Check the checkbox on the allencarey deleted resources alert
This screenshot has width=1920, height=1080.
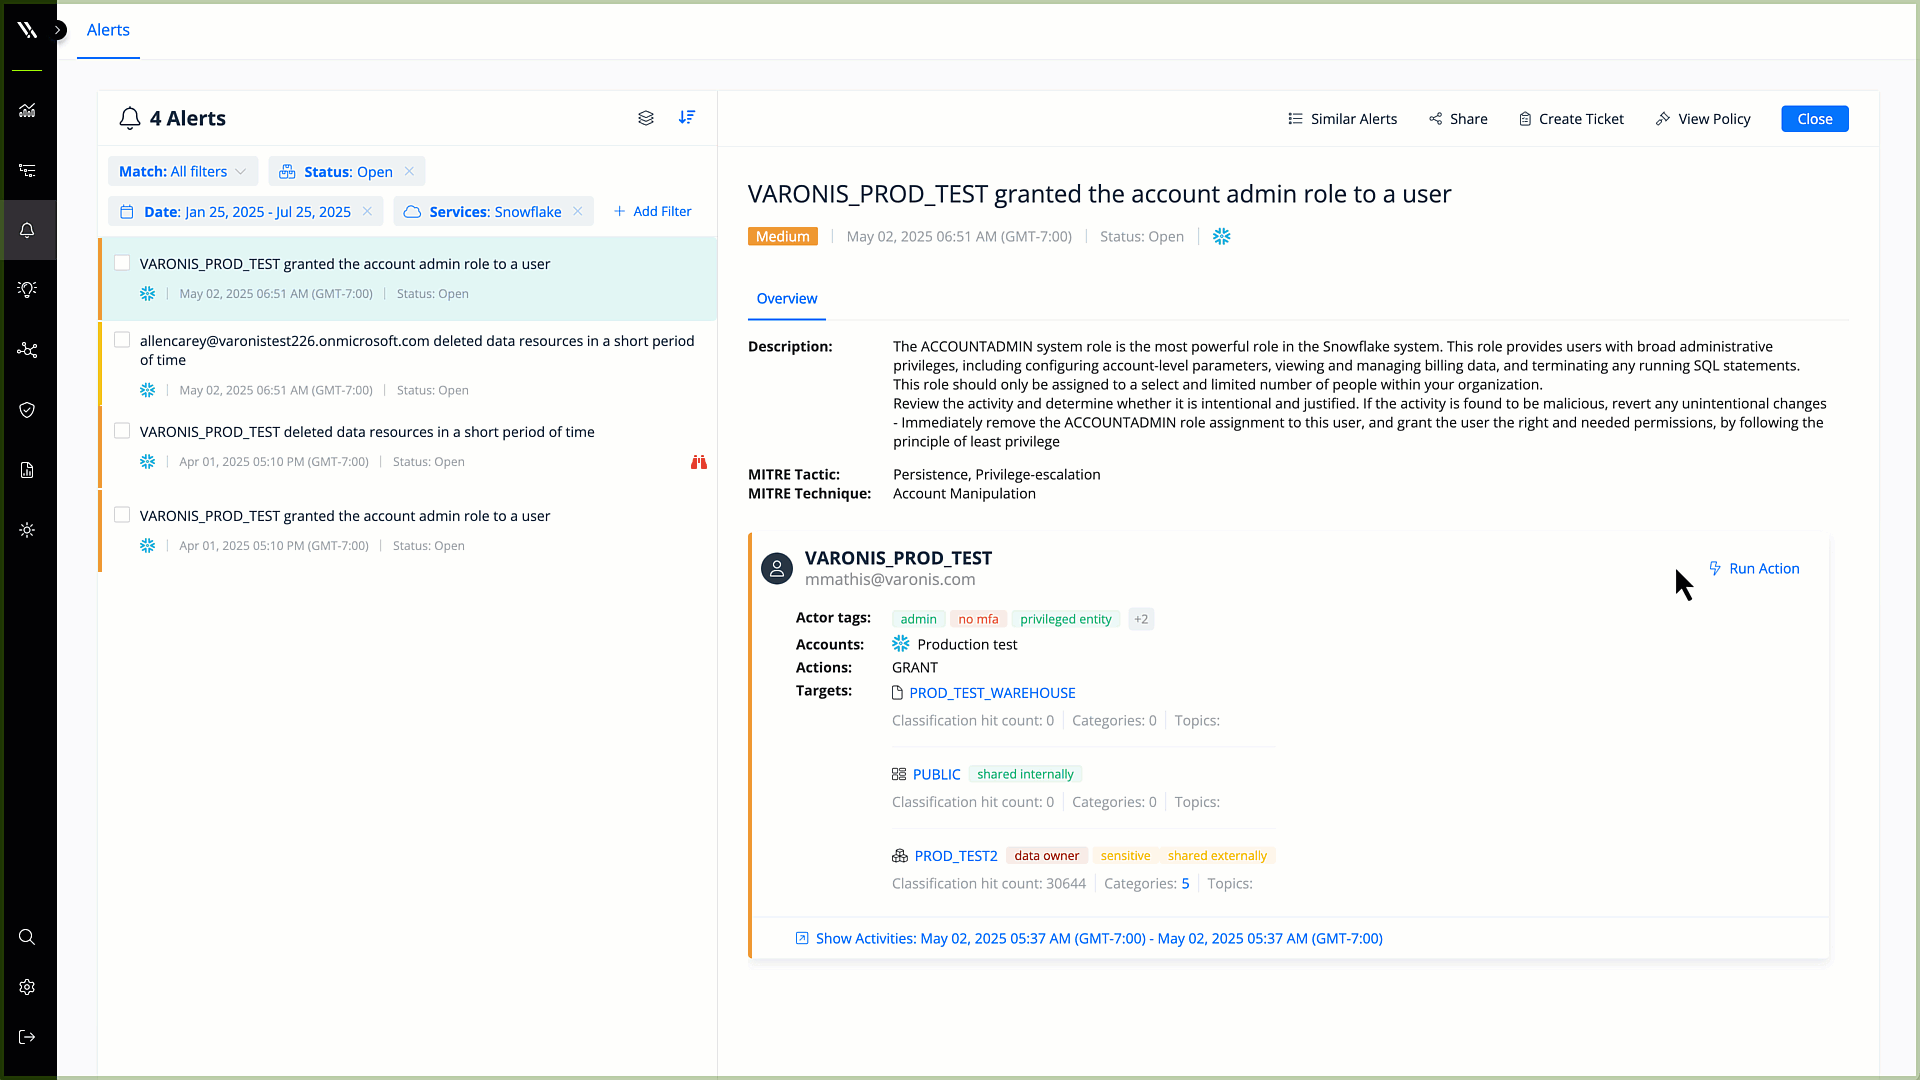[x=121, y=338]
